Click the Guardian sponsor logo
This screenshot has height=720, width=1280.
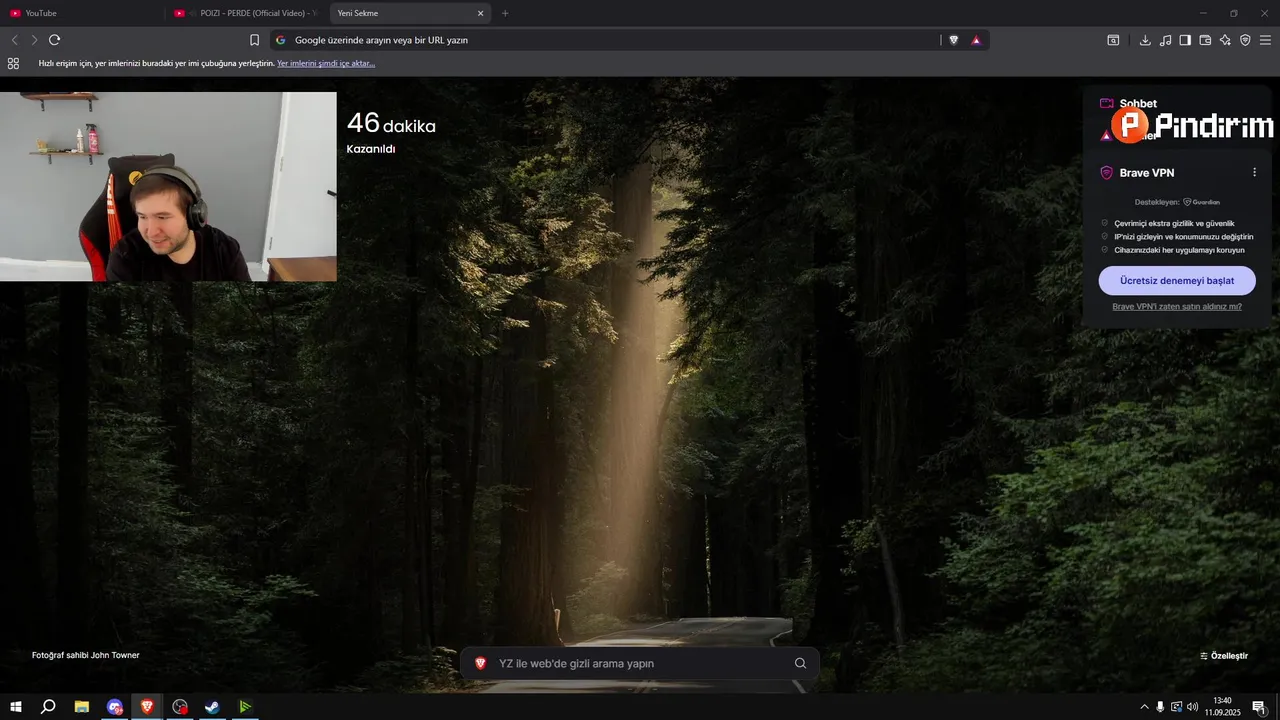click(x=1202, y=202)
